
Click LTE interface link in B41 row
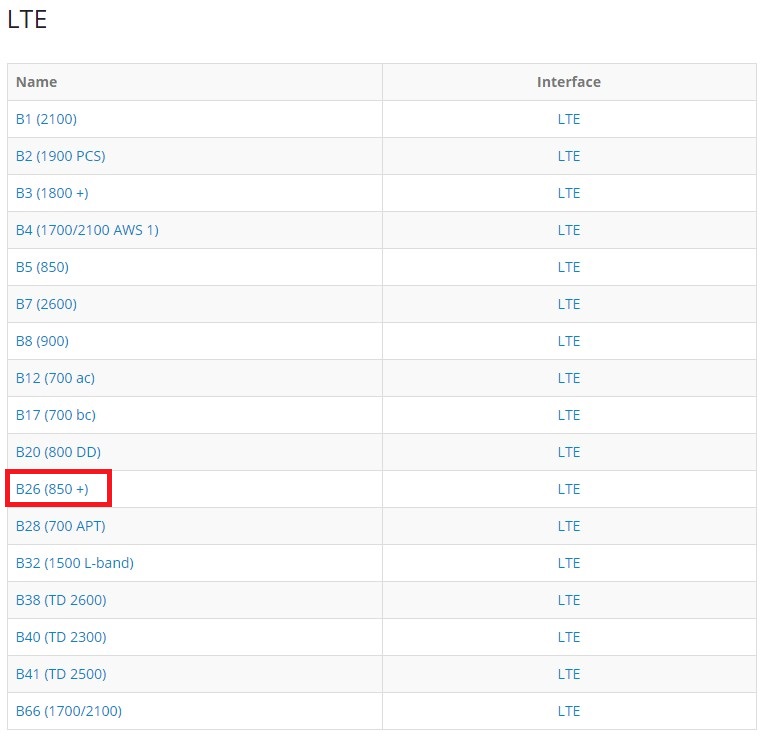pos(569,674)
